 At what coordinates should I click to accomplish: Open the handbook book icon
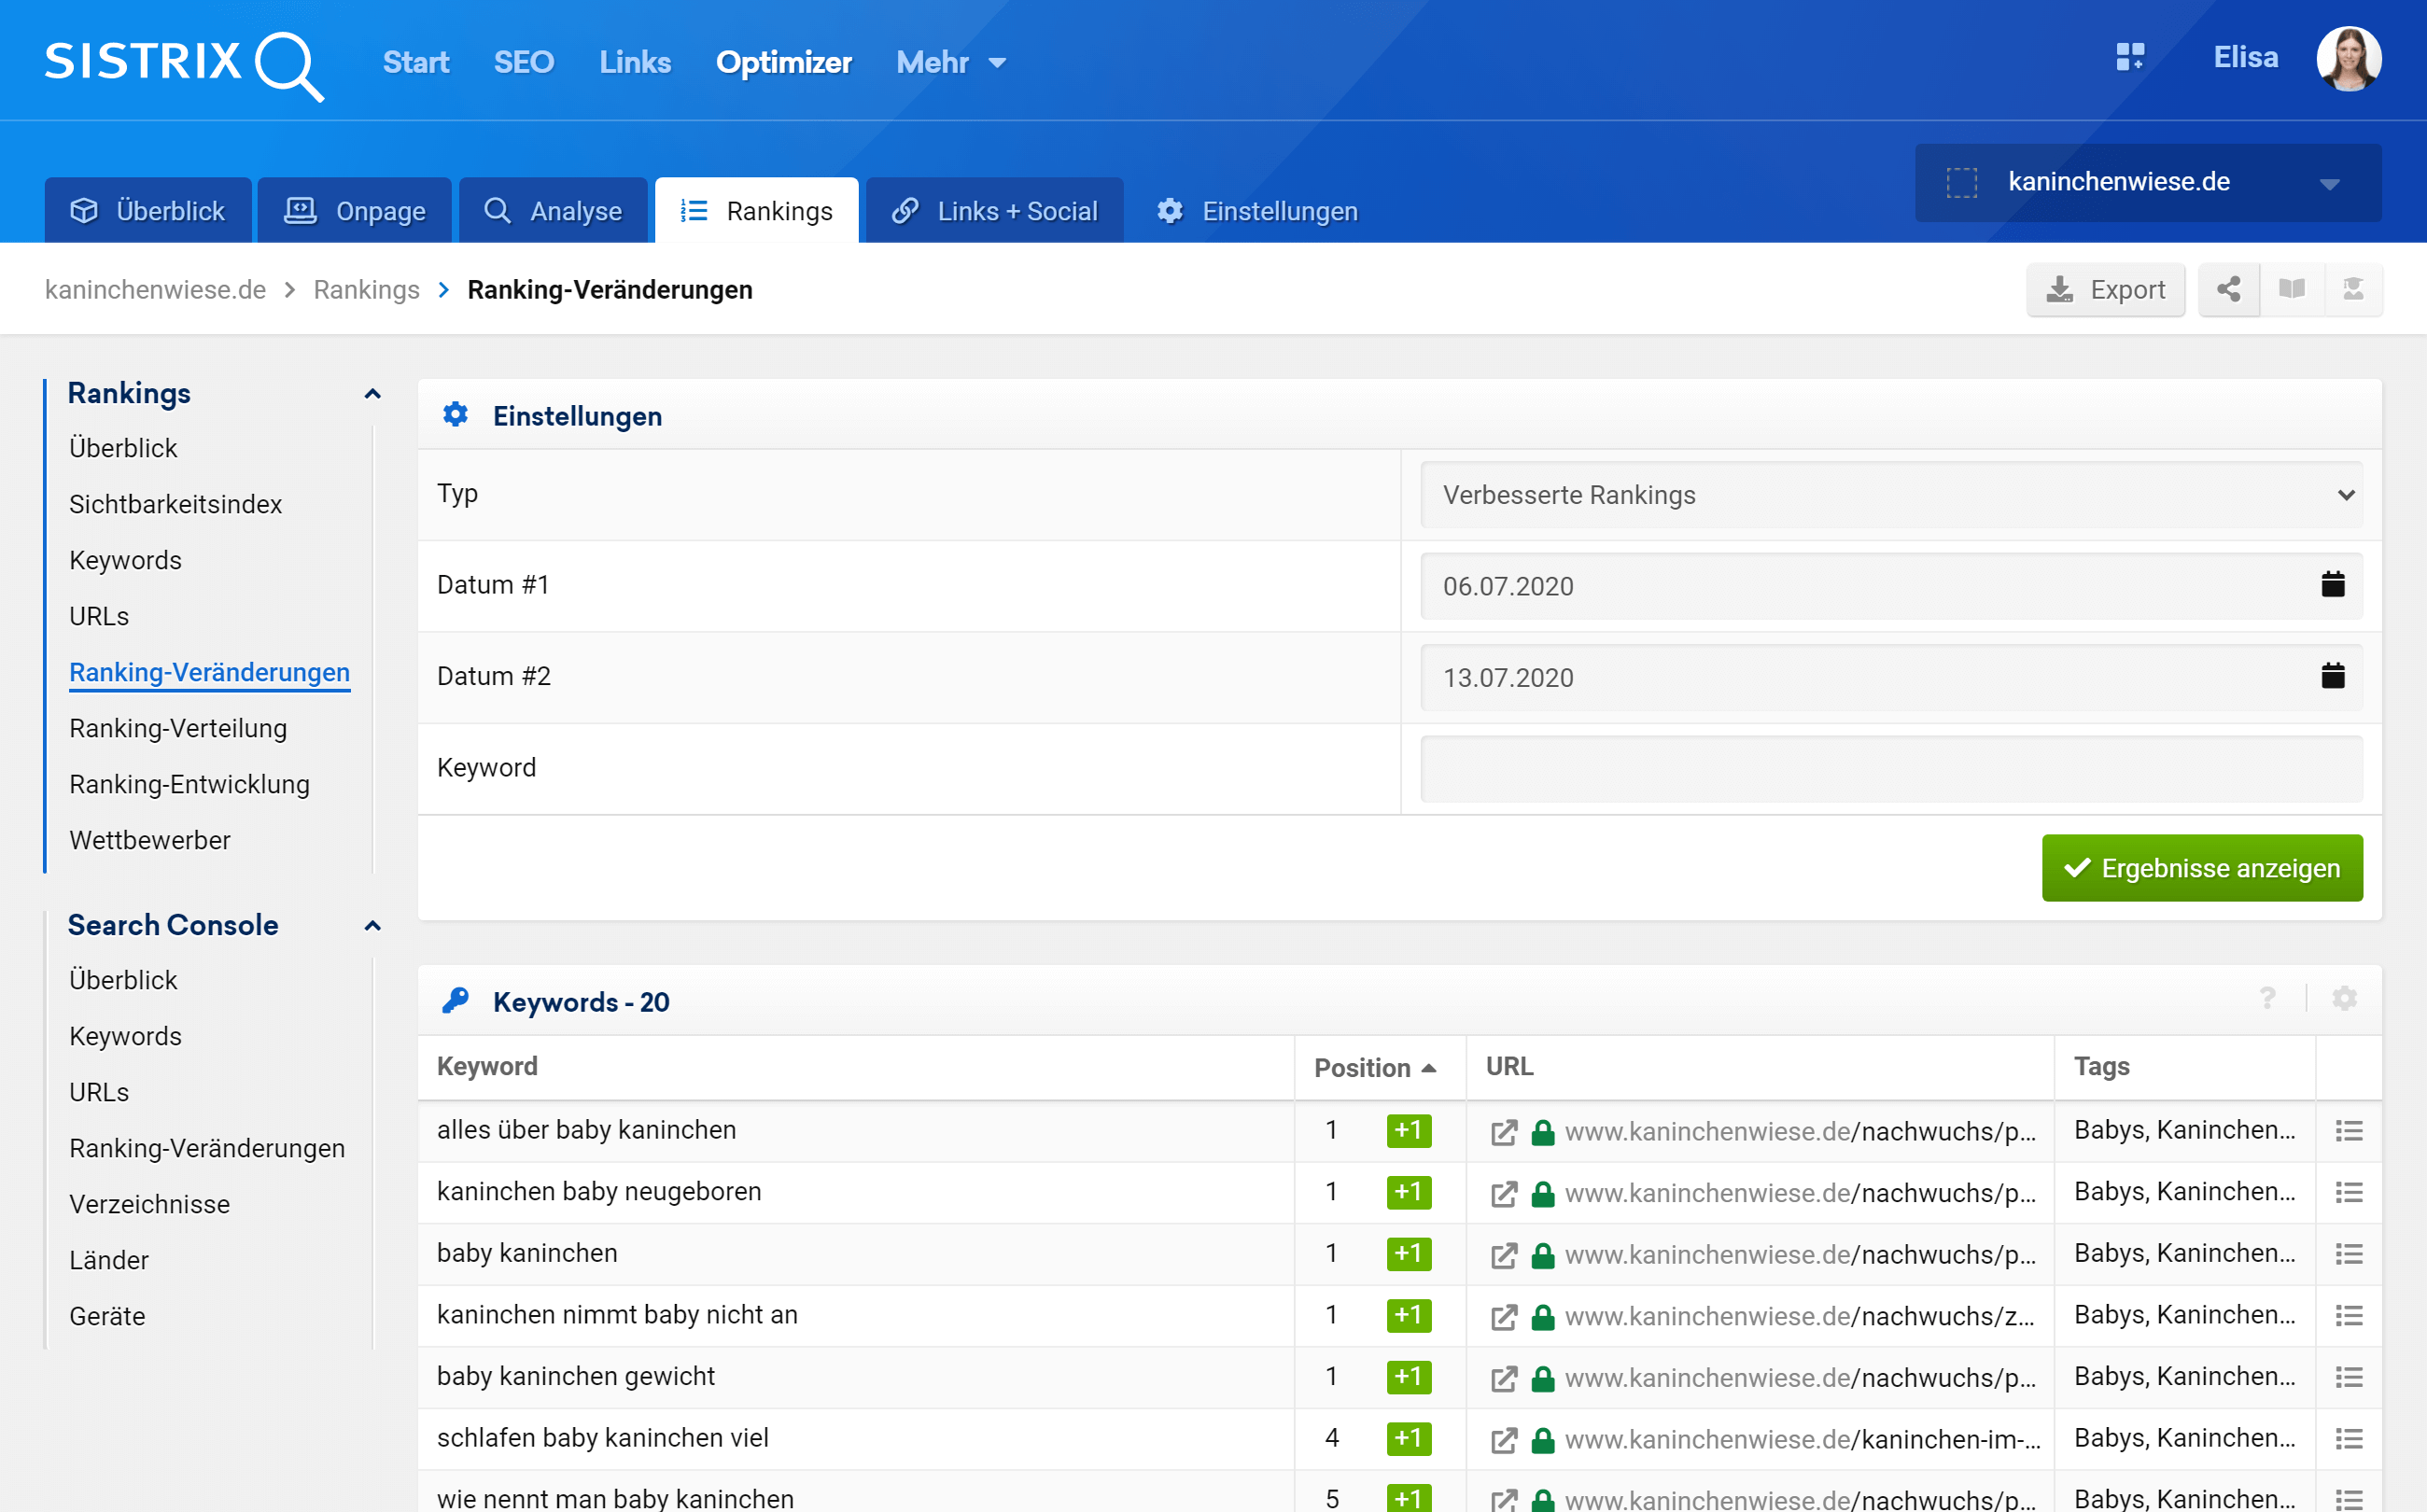point(2291,290)
